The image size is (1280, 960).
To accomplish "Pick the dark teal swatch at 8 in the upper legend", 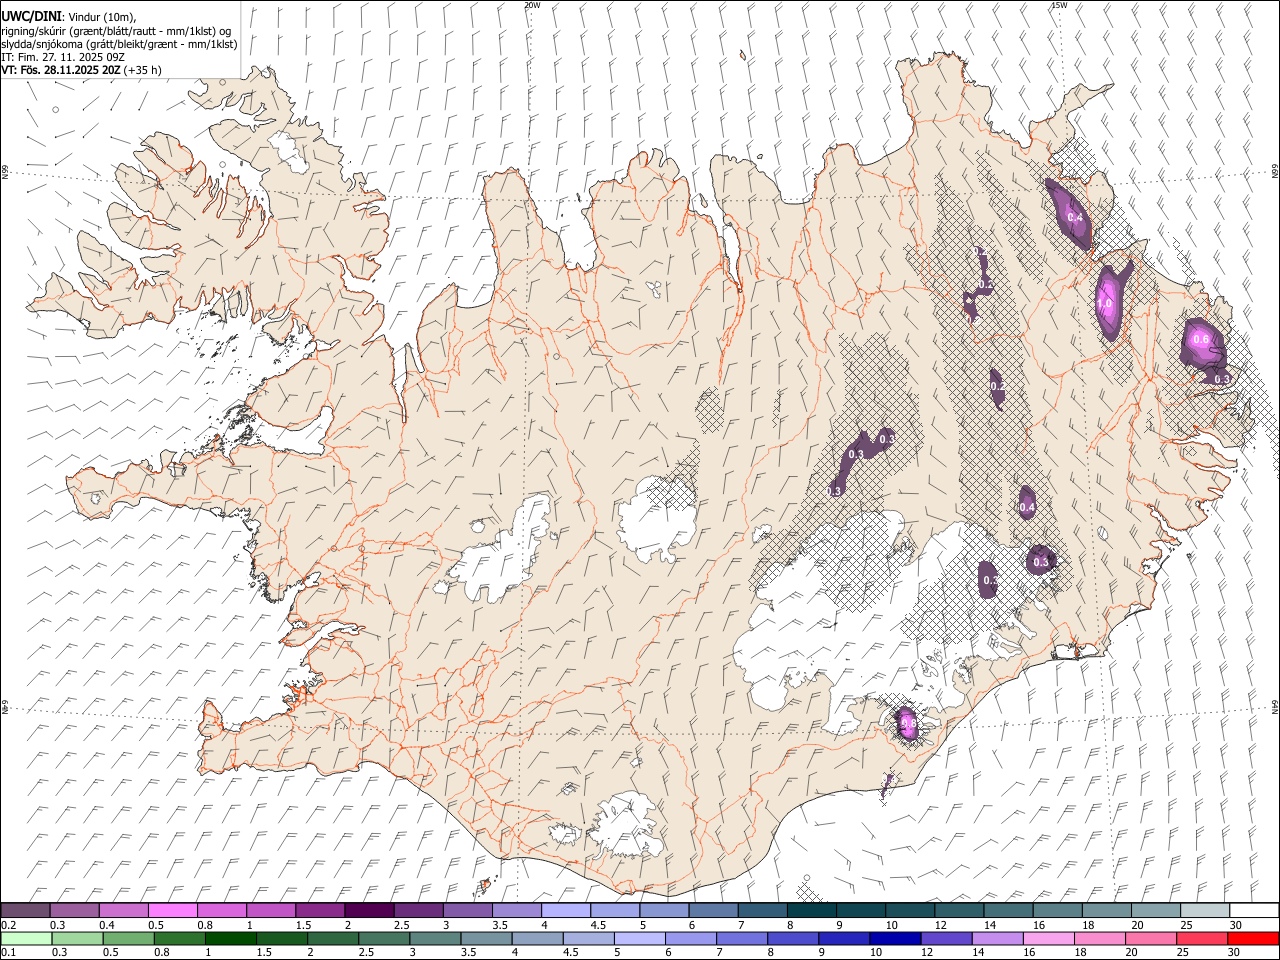I will point(812,911).
